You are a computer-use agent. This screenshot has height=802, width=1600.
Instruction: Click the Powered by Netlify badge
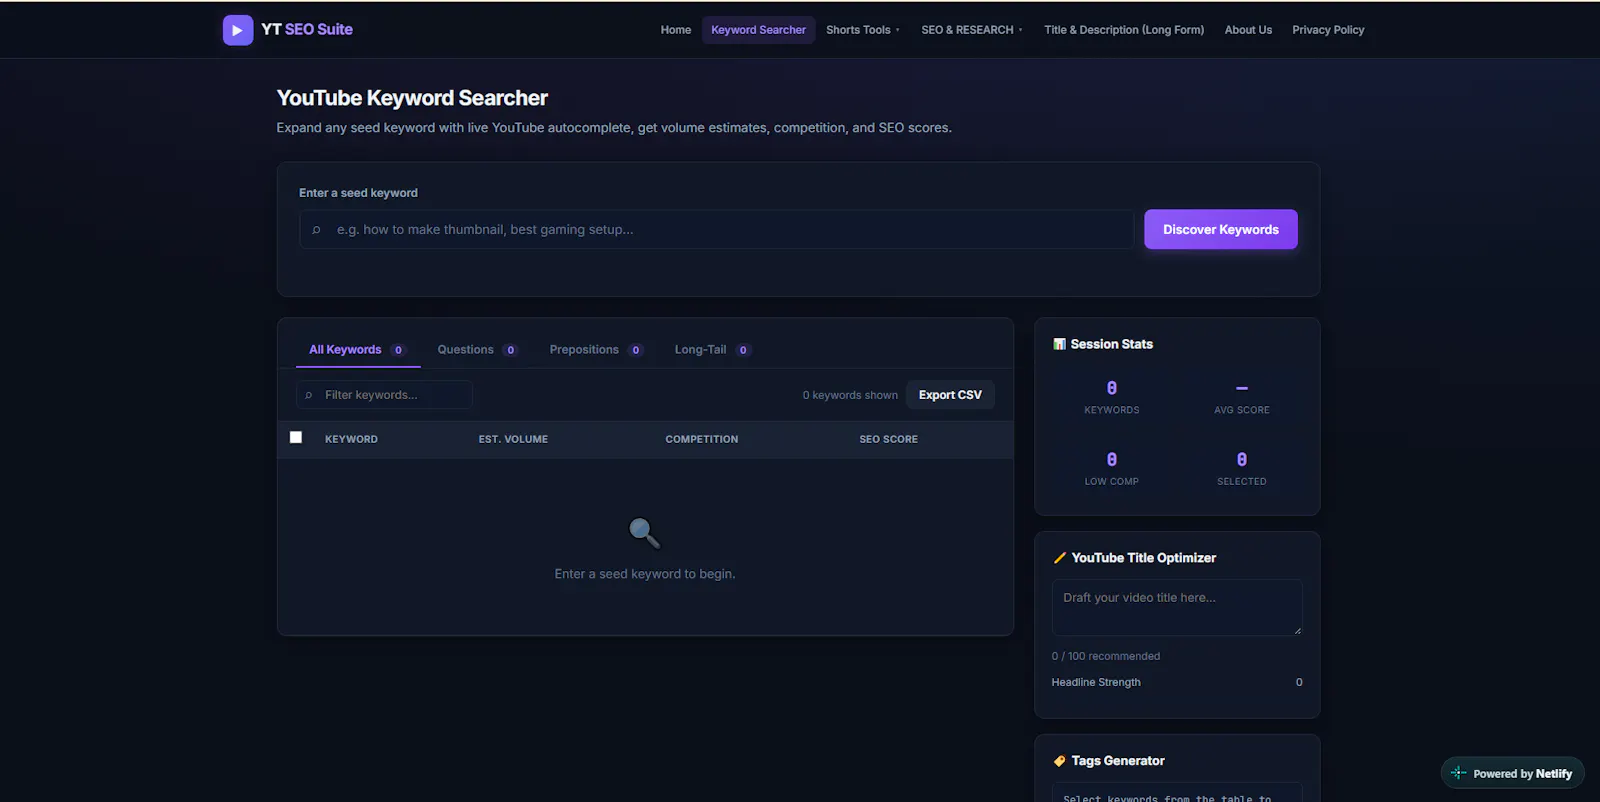1512,773
